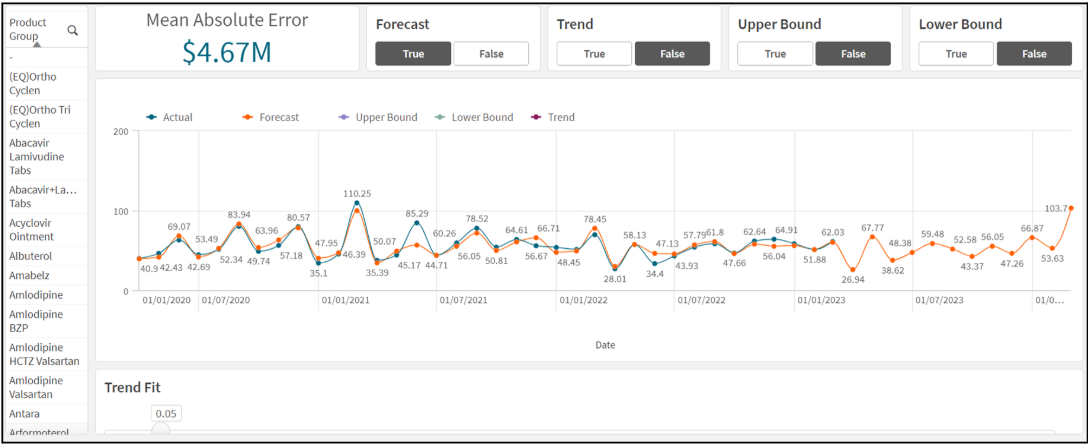
Task: Set Forecast toggle to False
Action: 491,53
